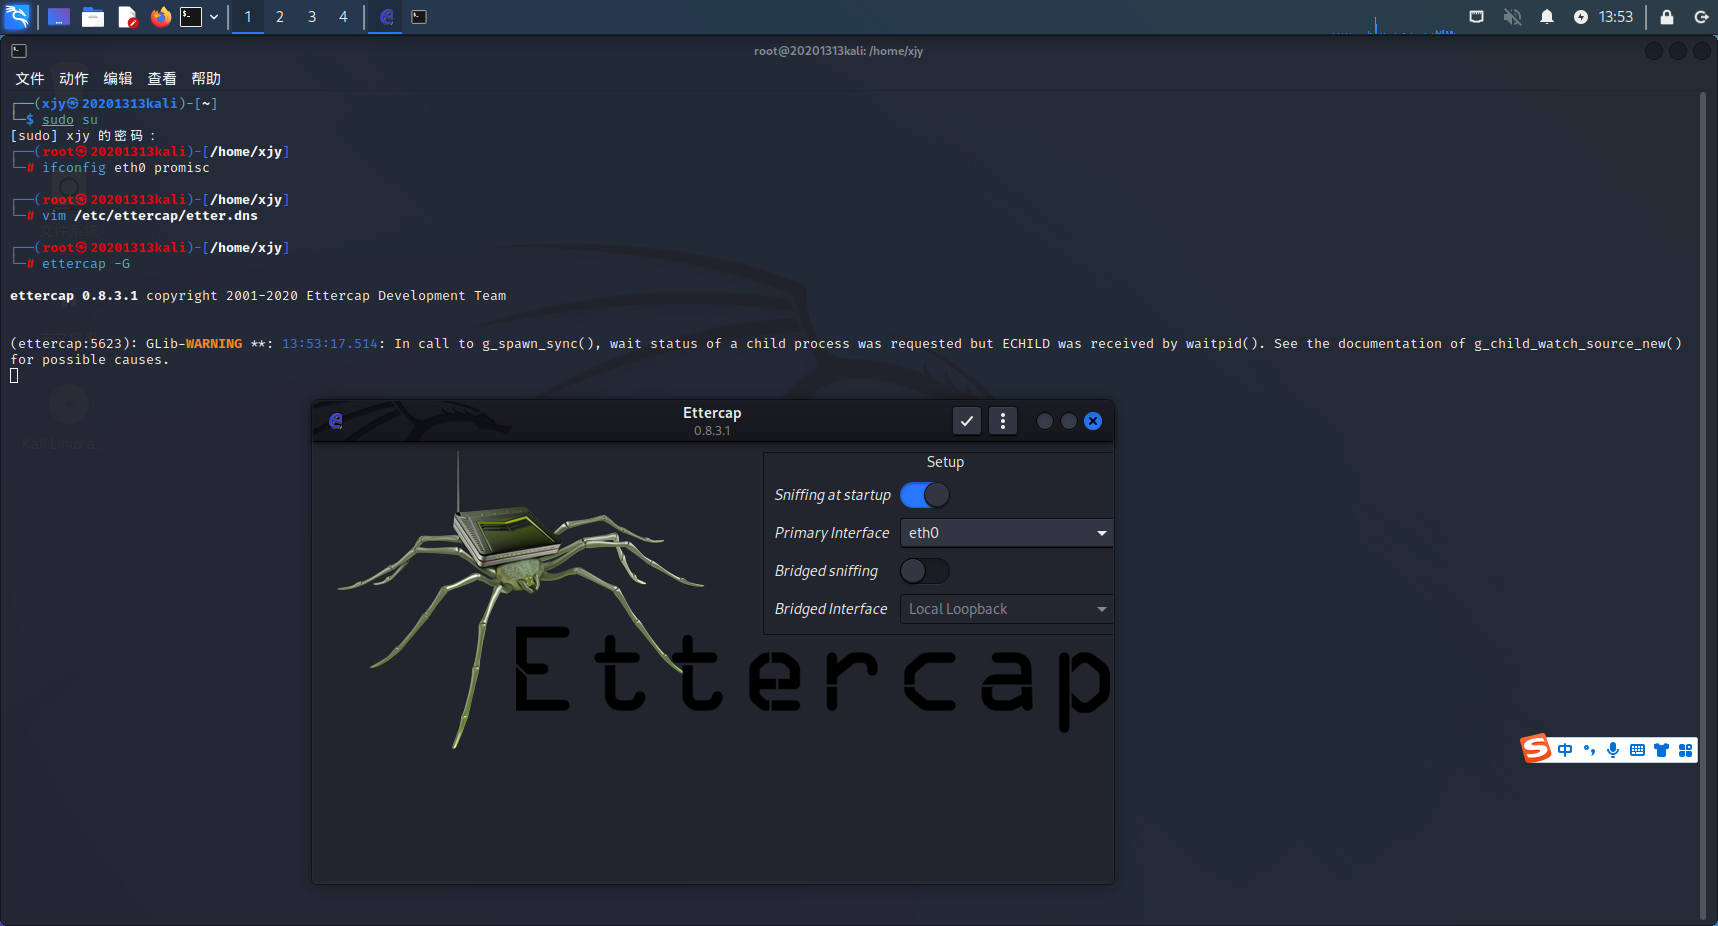This screenshot has height=926, width=1718.
Task: Click the Bridged sniffing label
Action: (x=827, y=571)
